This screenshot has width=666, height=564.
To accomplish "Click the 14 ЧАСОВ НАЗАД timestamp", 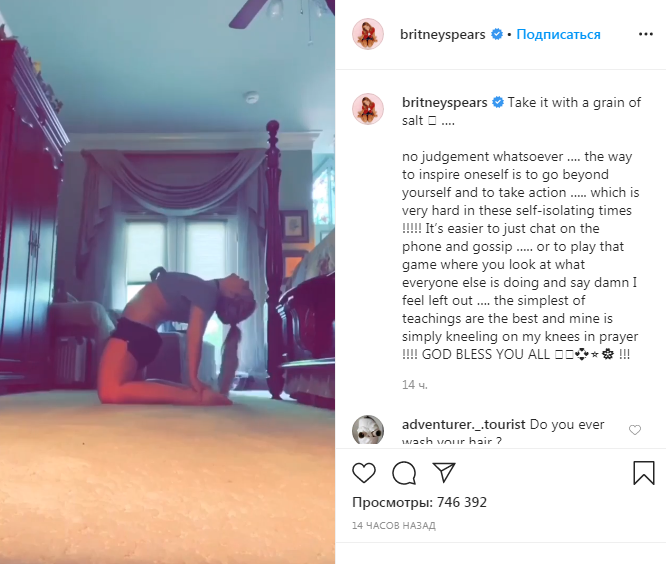I will click(394, 525).
